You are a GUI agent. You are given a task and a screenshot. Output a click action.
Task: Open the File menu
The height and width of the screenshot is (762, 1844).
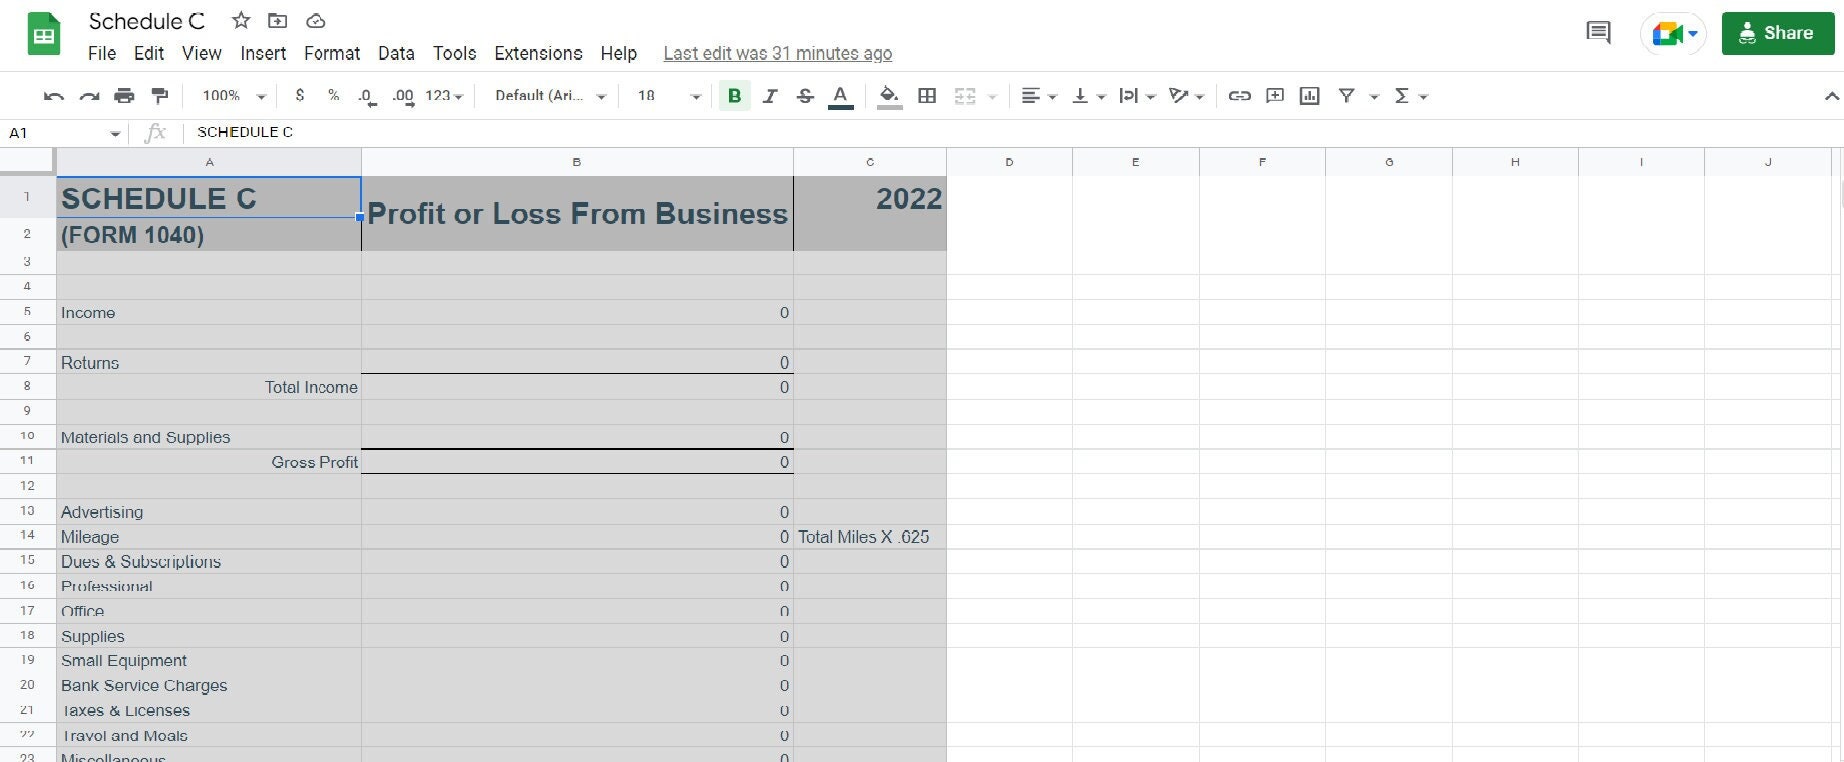point(102,54)
